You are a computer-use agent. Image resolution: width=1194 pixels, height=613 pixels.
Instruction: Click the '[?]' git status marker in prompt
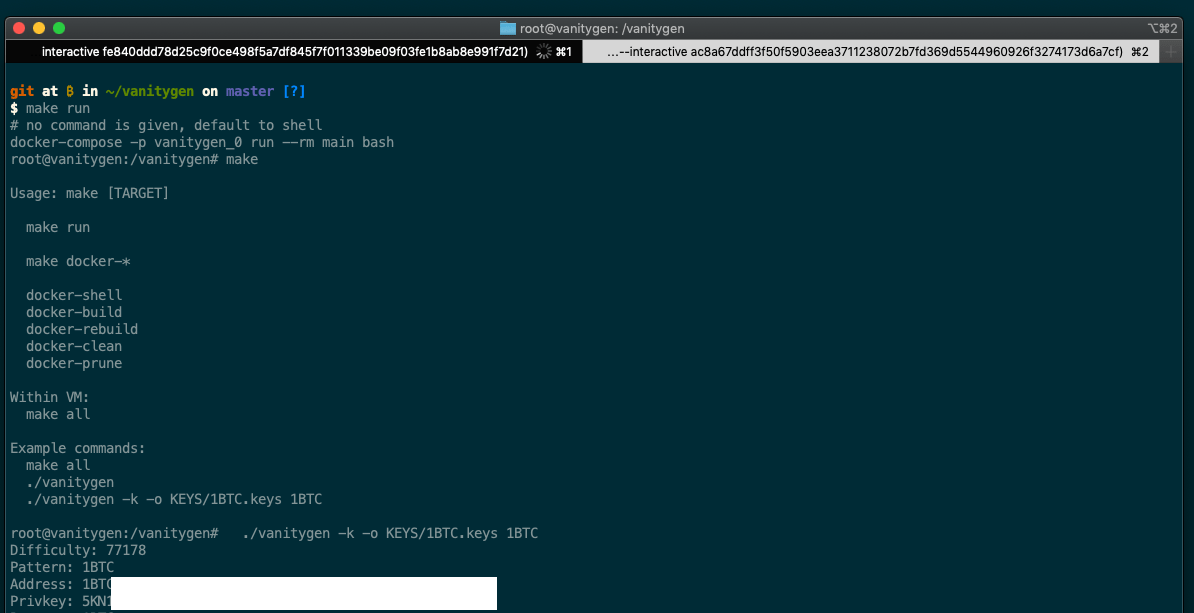294,91
